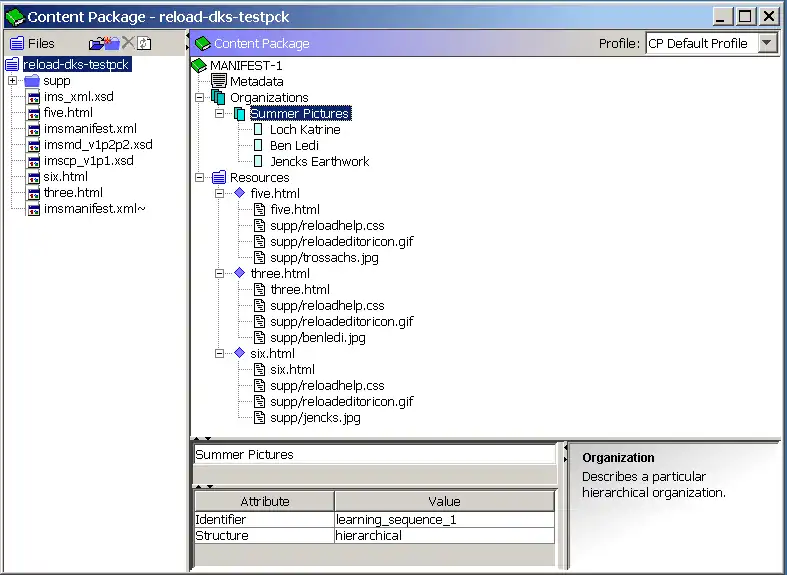Click the new folder icon in Files toolbar
This screenshot has height=575, width=787.
pyautogui.click(x=112, y=43)
